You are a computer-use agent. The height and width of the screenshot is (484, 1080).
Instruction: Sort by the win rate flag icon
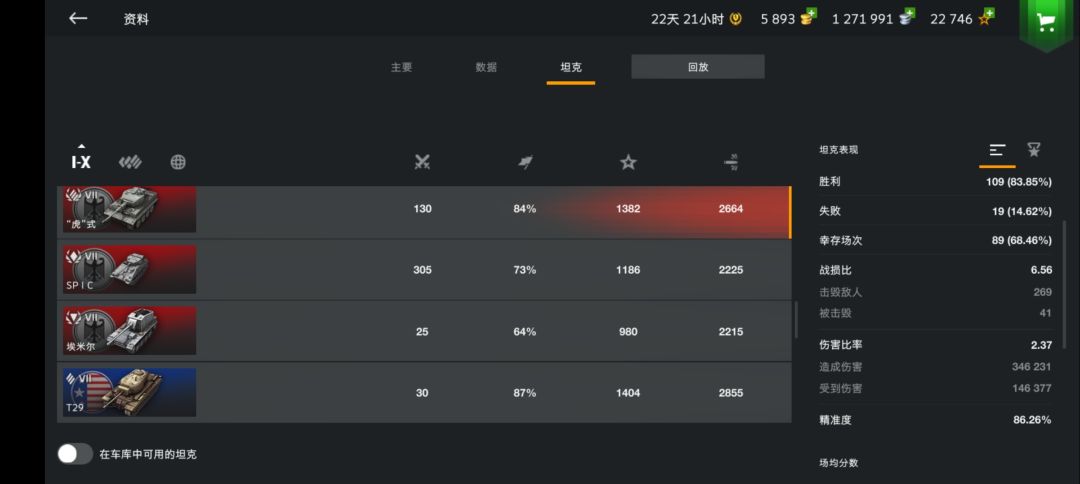pos(525,162)
